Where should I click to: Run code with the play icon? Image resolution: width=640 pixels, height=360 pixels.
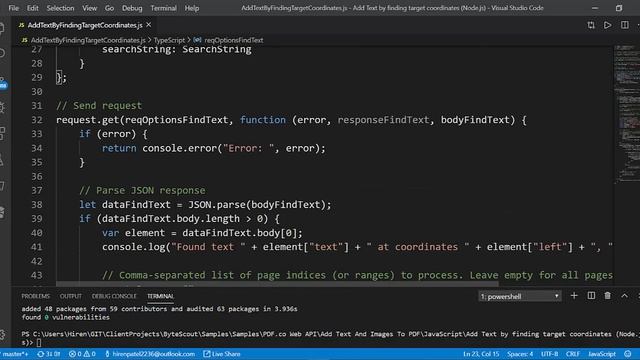pyautogui.click(x=607, y=25)
